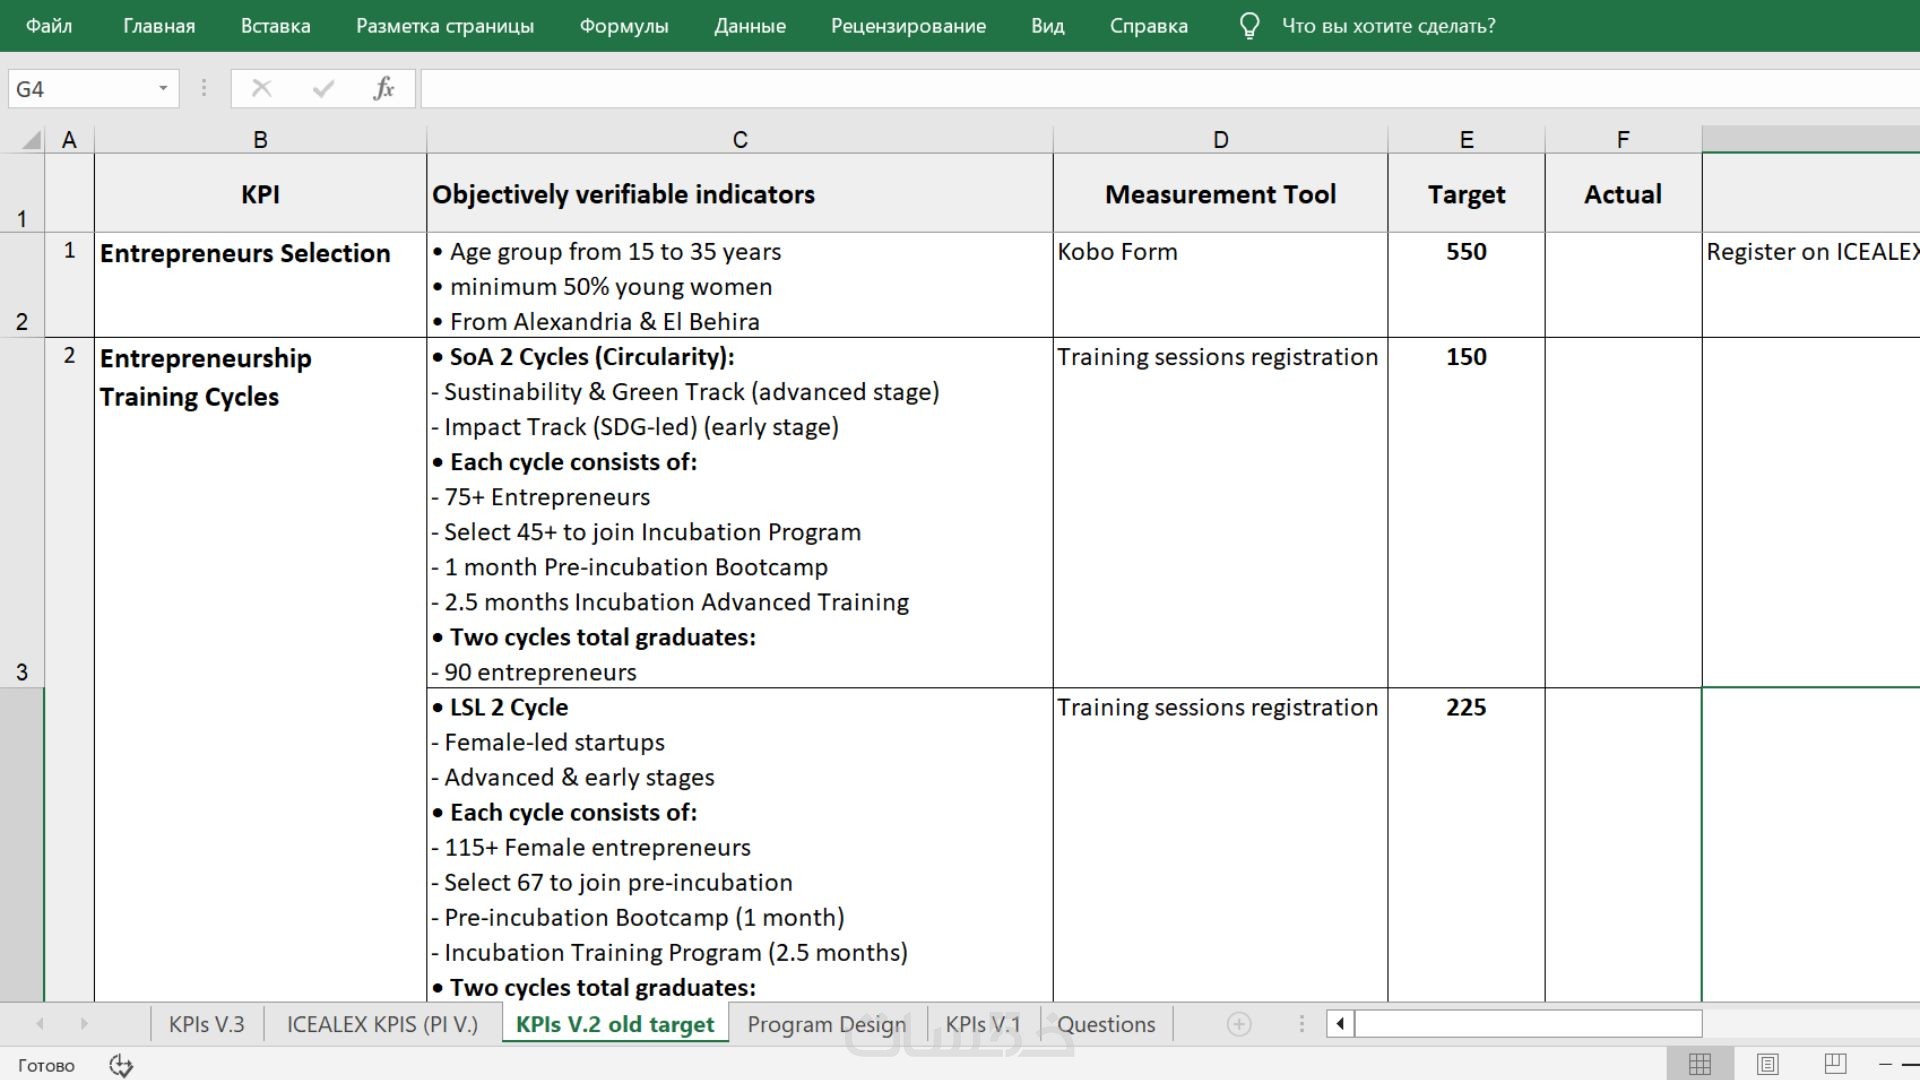Open the ICEALEX KPIS (PI V.) sheet

point(382,1024)
